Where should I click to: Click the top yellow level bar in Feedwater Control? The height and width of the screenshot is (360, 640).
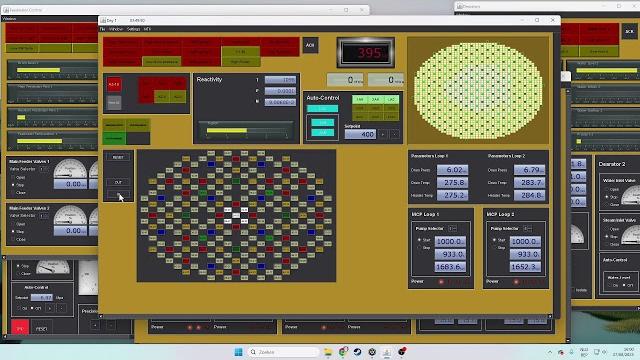(38, 70)
